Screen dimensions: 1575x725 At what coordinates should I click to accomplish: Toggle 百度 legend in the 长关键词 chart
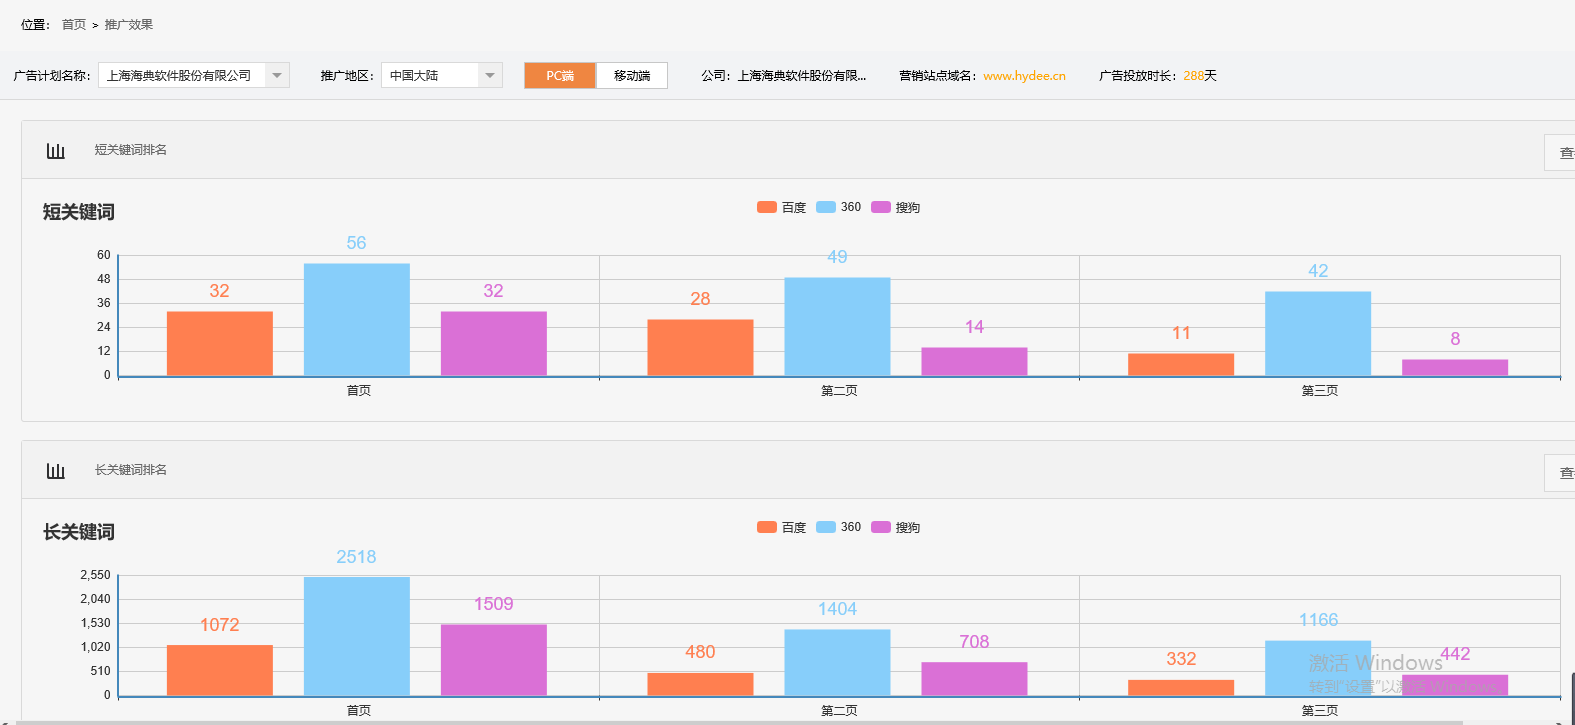pyautogui.click(x=782, y=527)
